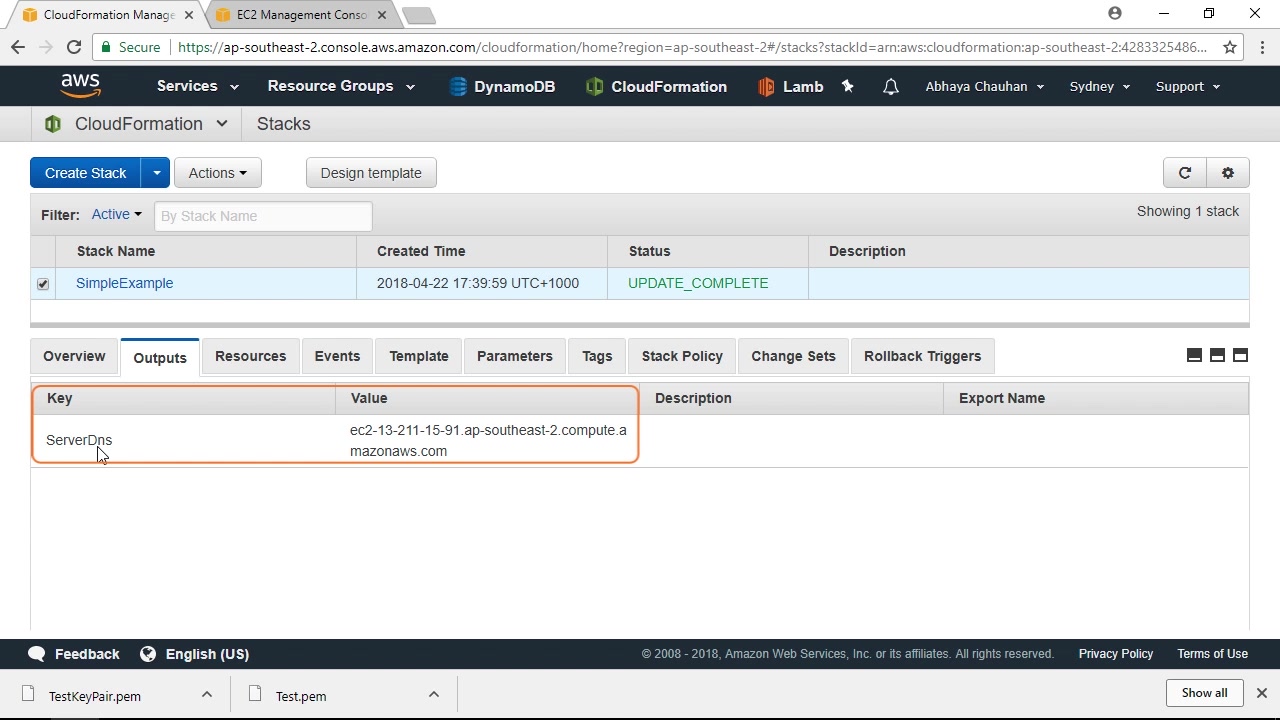Image resolution: width=1280 pixels, height=720 pixels.
Task: Click the Feedback speech bubble icon
Action: (x=37, y=654)
